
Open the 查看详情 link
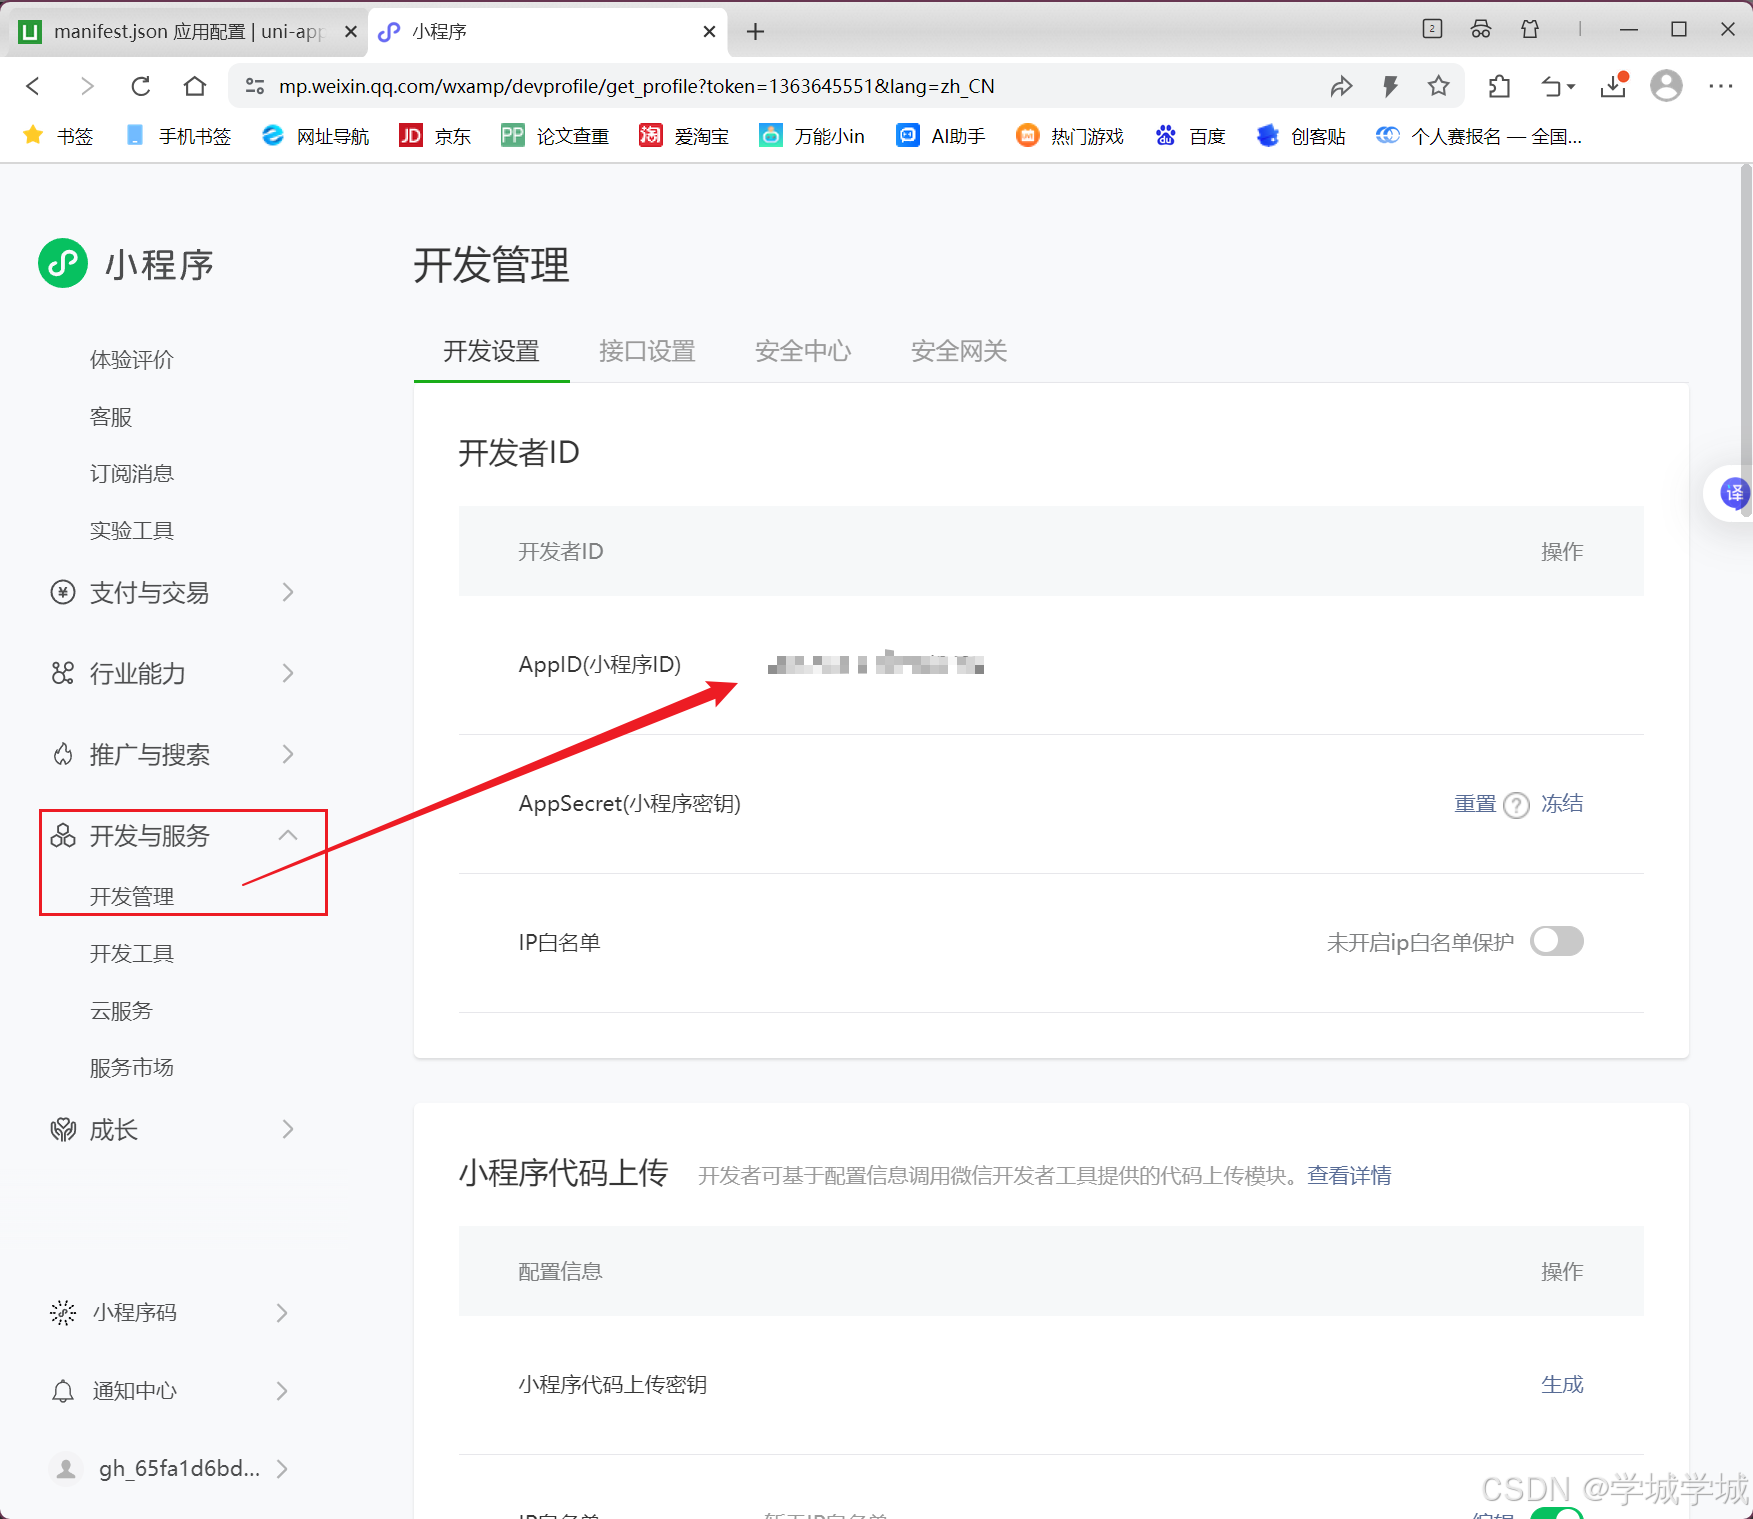pos(1348,1175)
